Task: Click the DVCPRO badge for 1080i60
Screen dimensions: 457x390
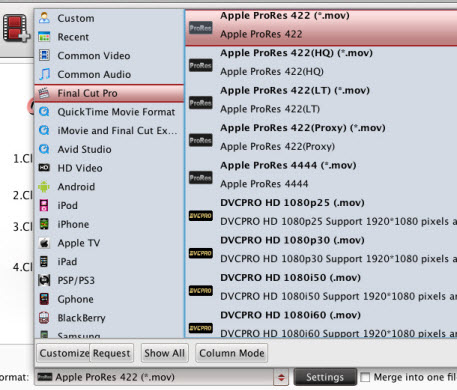Action: coord(201,328)
